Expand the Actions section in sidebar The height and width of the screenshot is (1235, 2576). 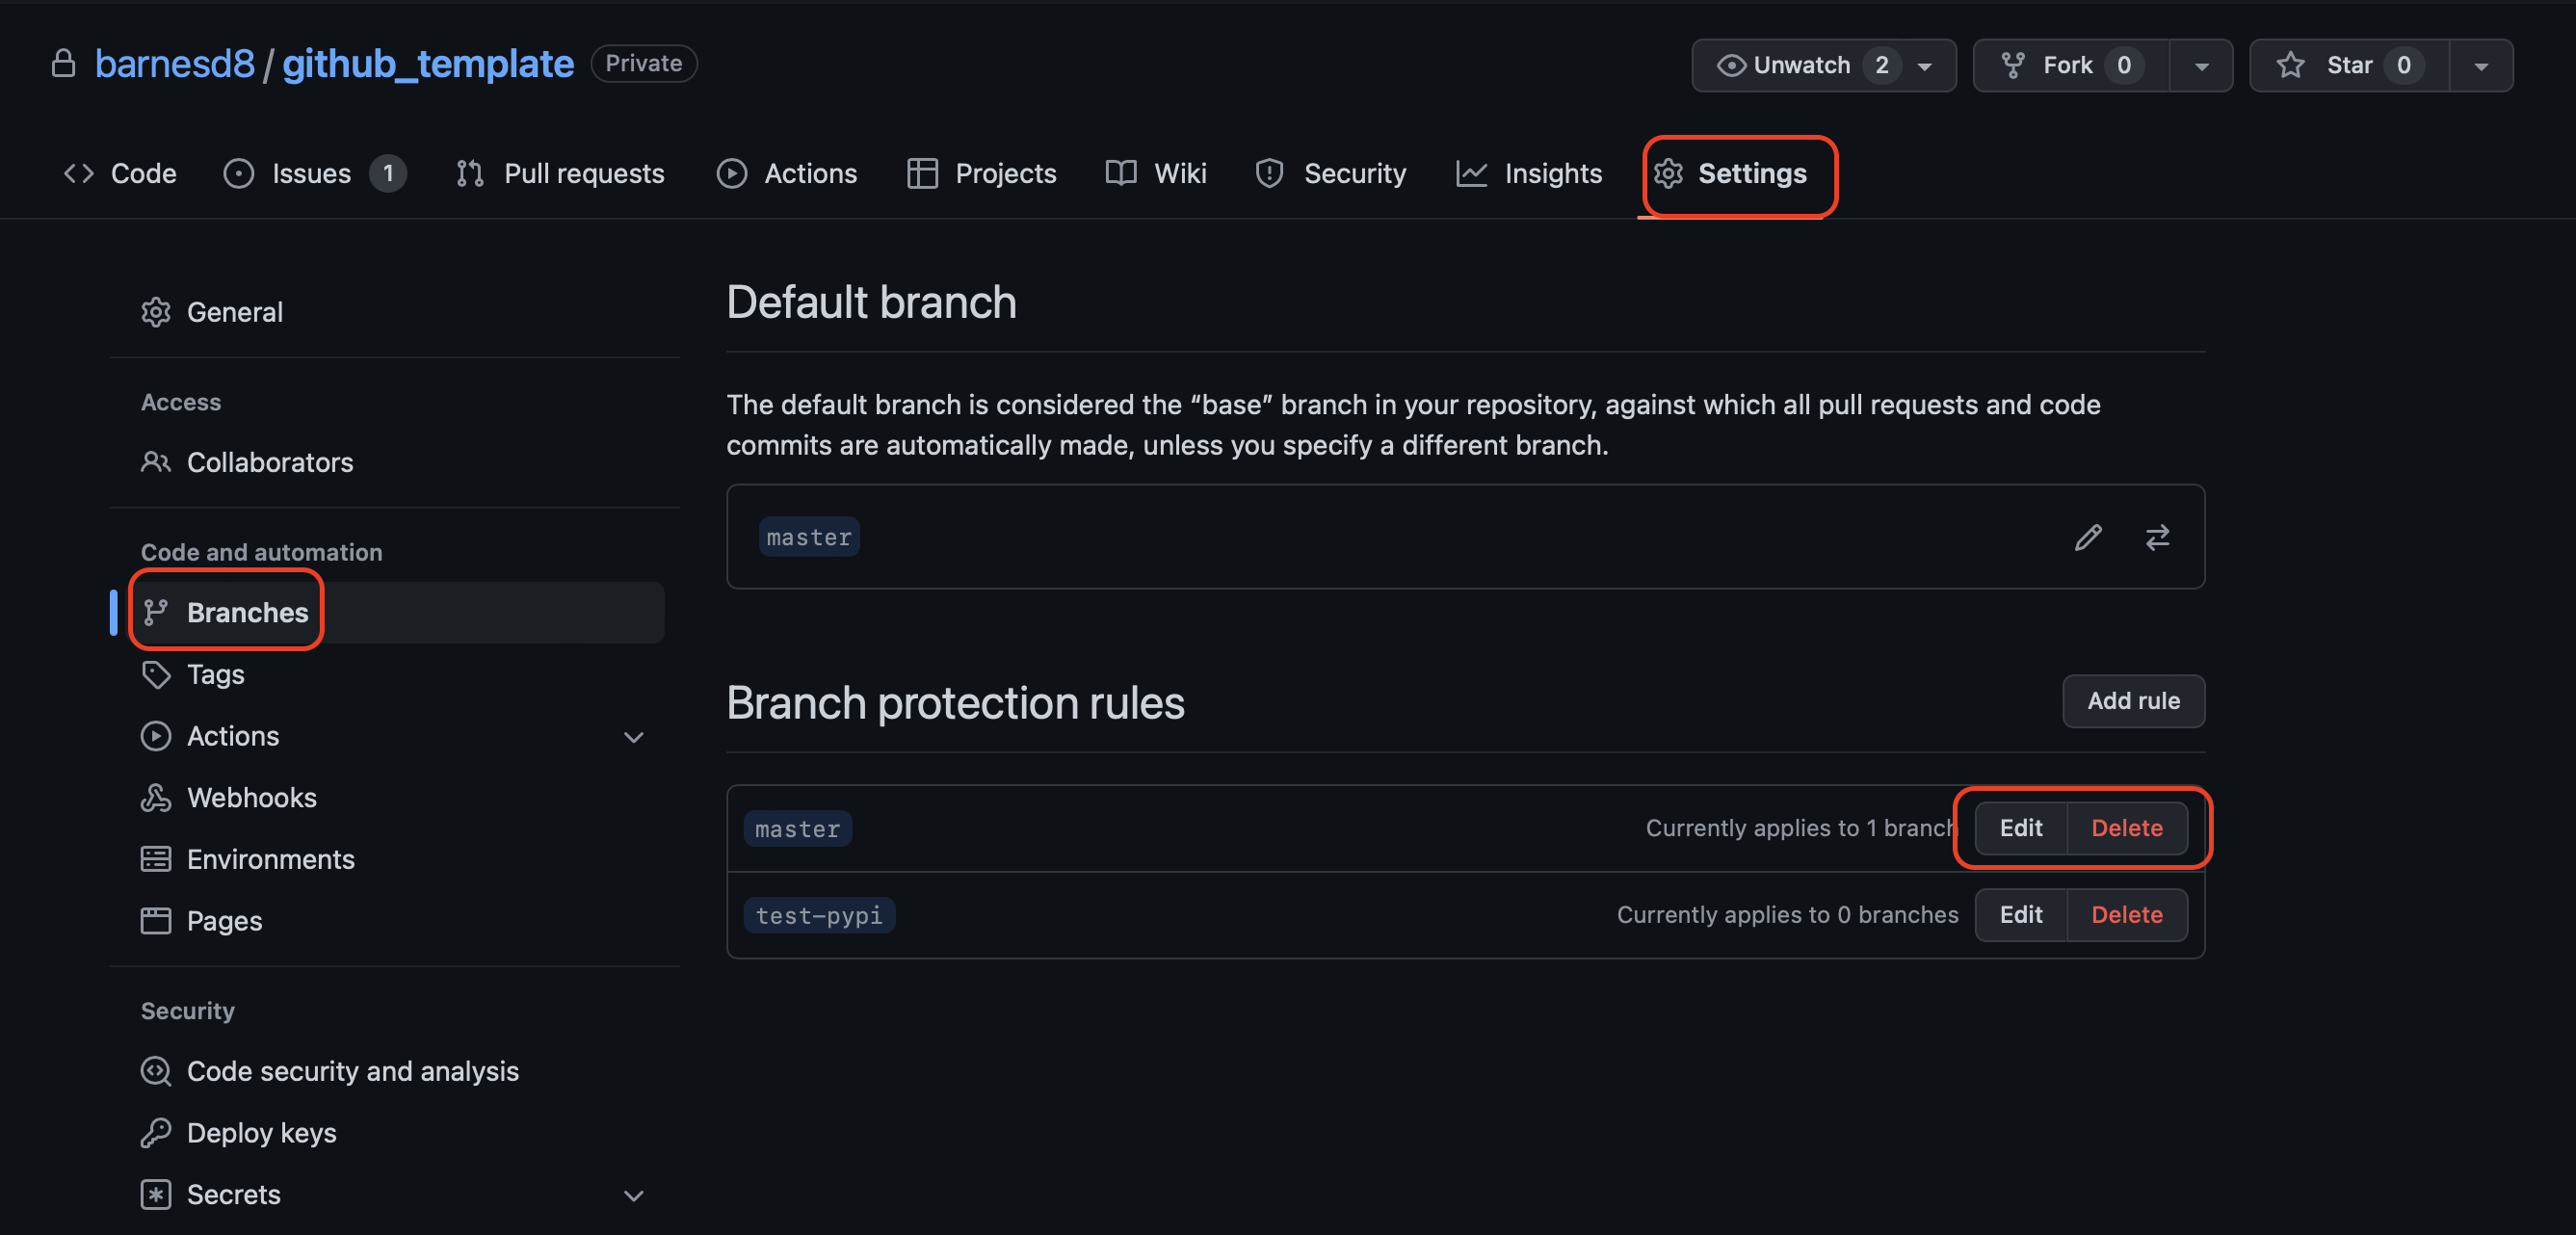click(633, 737)
